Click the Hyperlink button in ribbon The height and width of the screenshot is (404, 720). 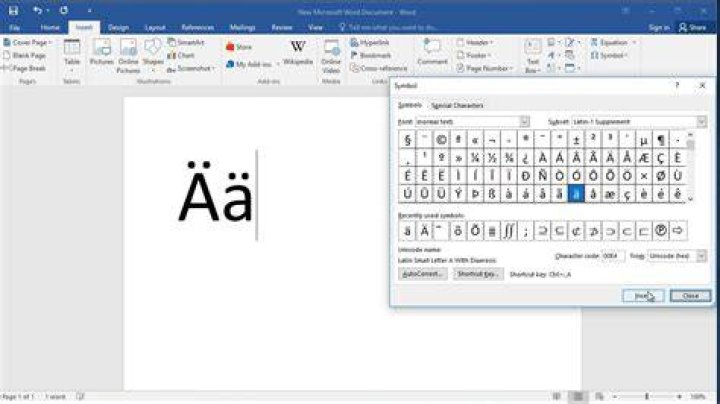pos(370,43)
